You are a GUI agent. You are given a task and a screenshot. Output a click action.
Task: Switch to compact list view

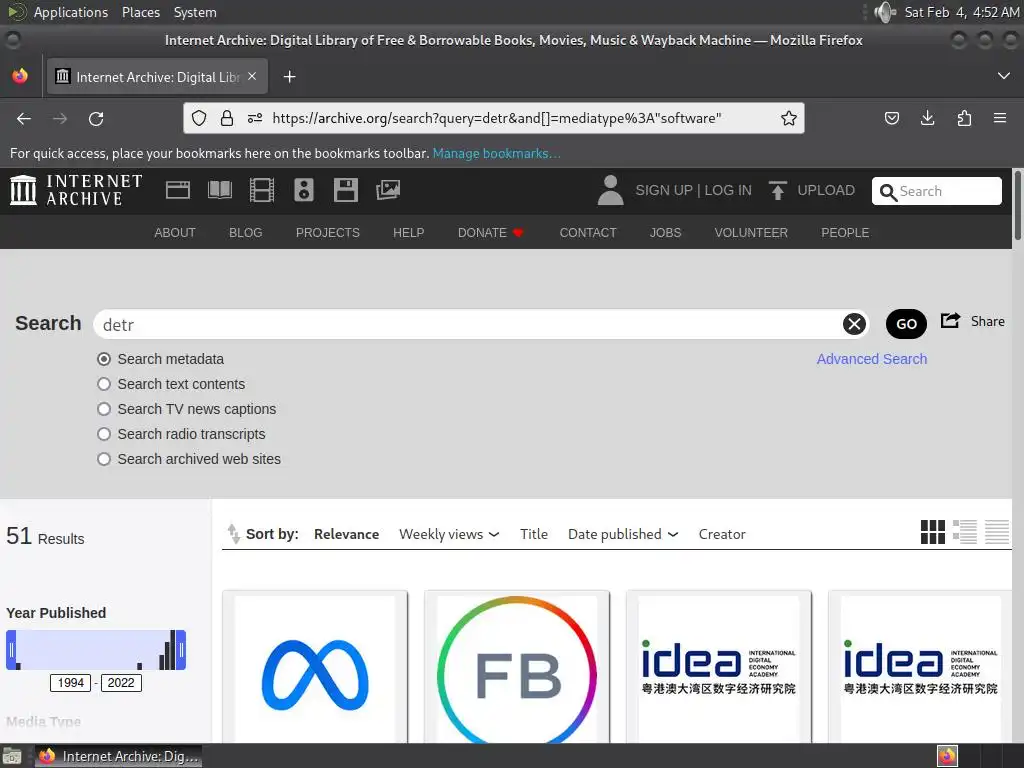click(997, 532)
